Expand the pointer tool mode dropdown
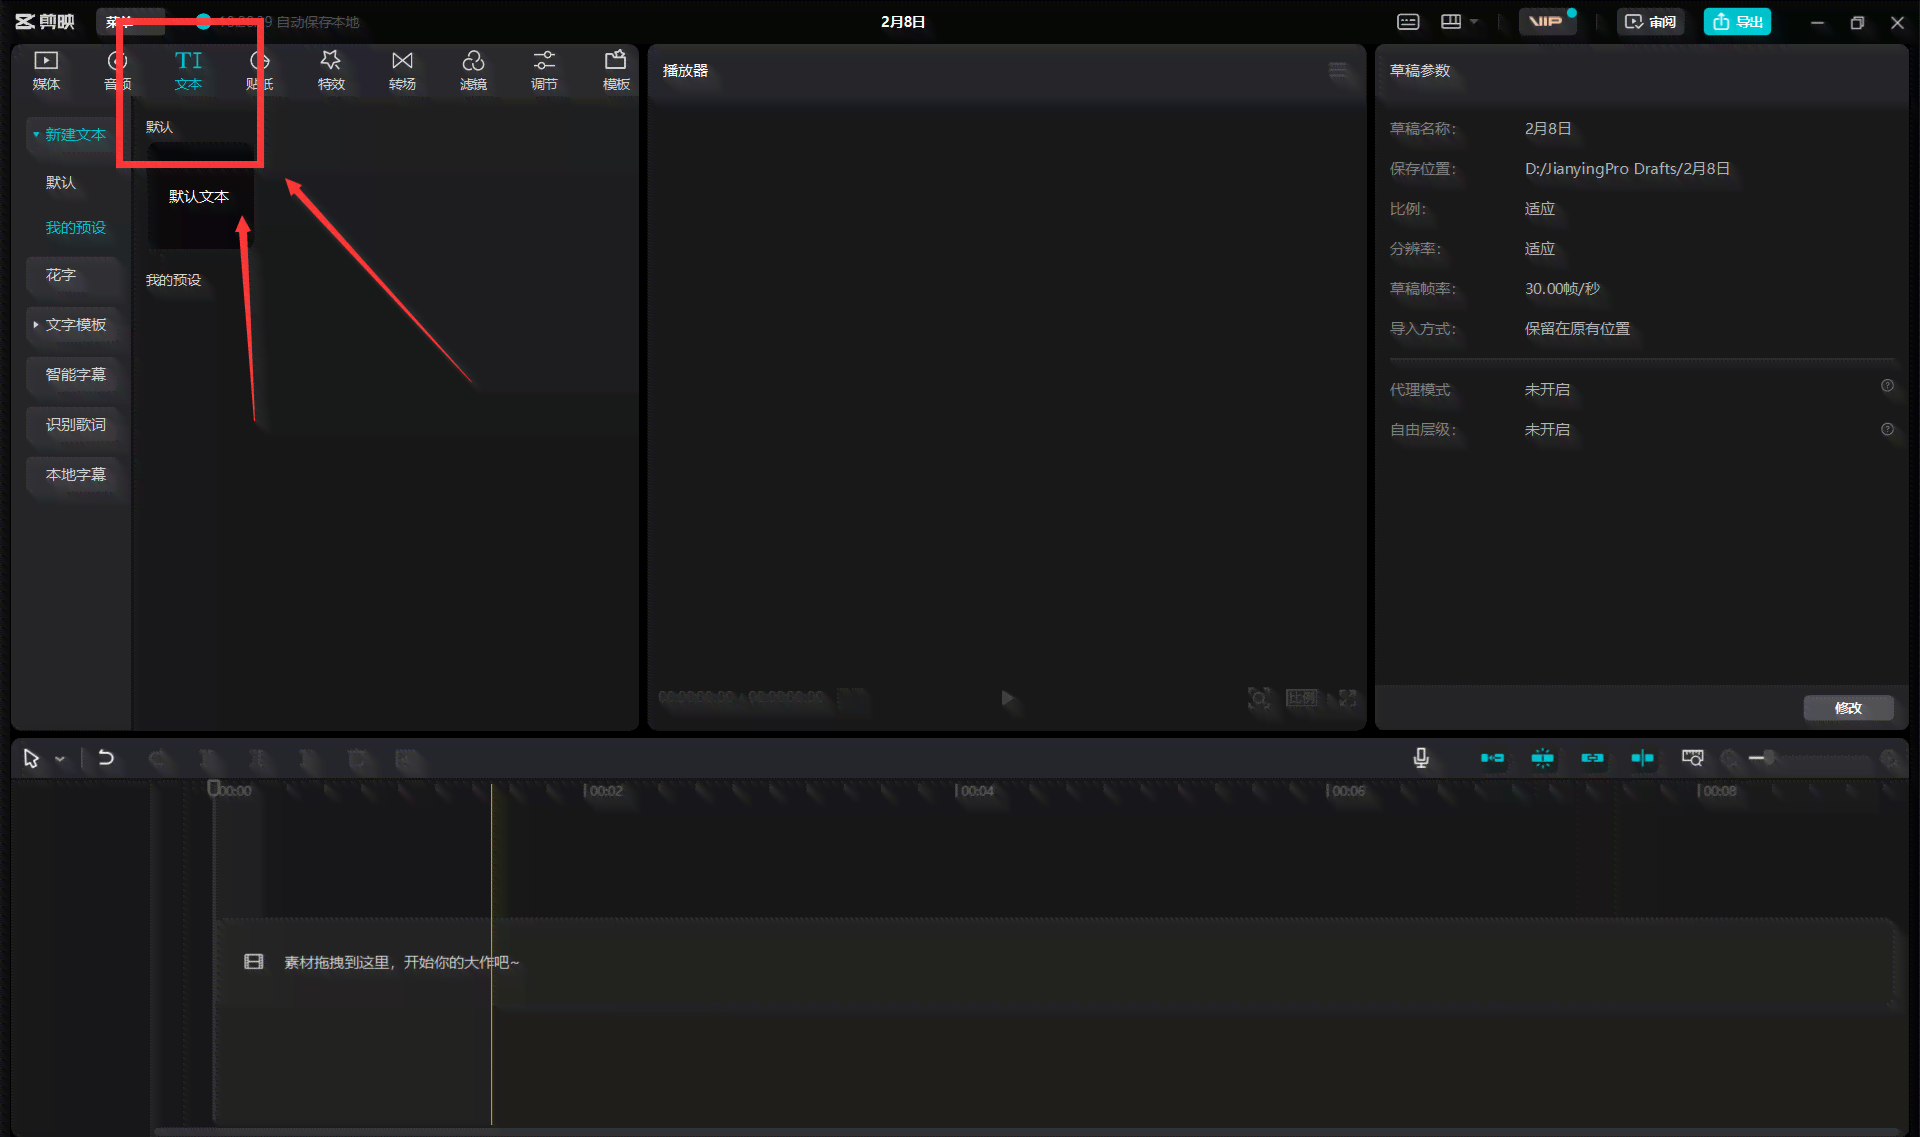Image resolution: width=1920 pixels, height=1137 pixels. (x=60, y=760)
